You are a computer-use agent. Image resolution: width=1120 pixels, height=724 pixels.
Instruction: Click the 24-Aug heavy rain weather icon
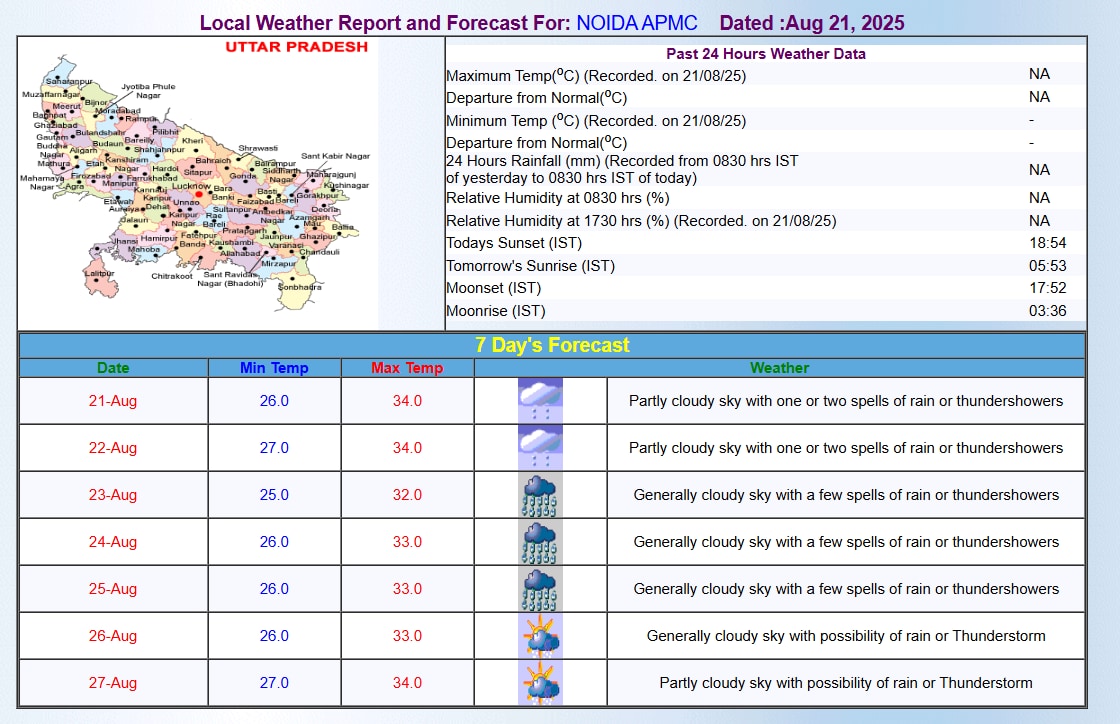[540, 542]
